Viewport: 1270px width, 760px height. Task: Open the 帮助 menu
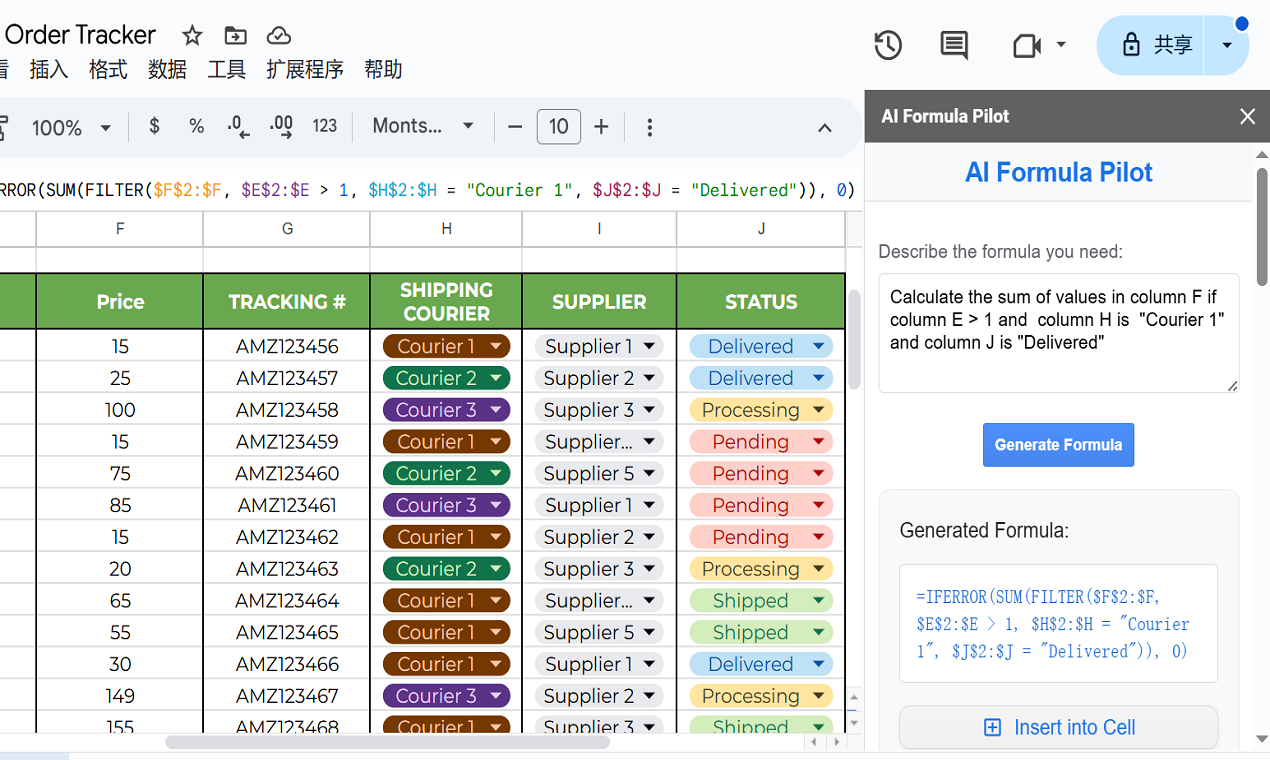pos(383,69)
